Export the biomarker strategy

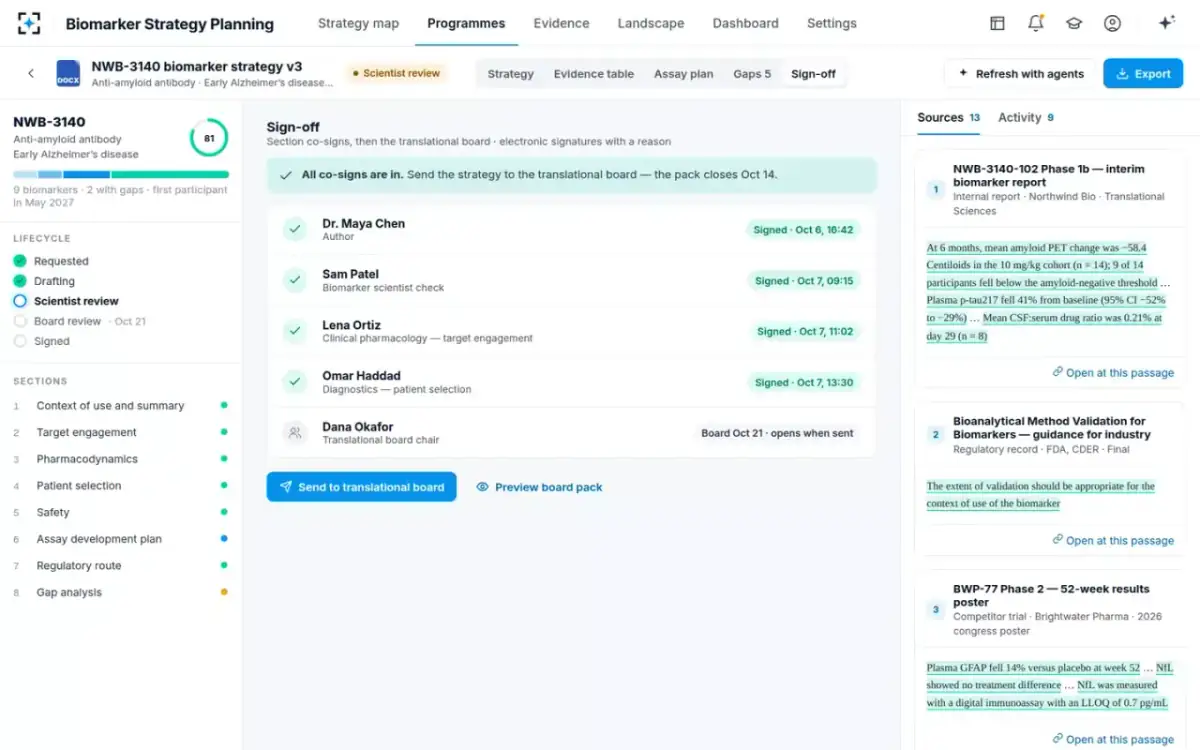1143,73
